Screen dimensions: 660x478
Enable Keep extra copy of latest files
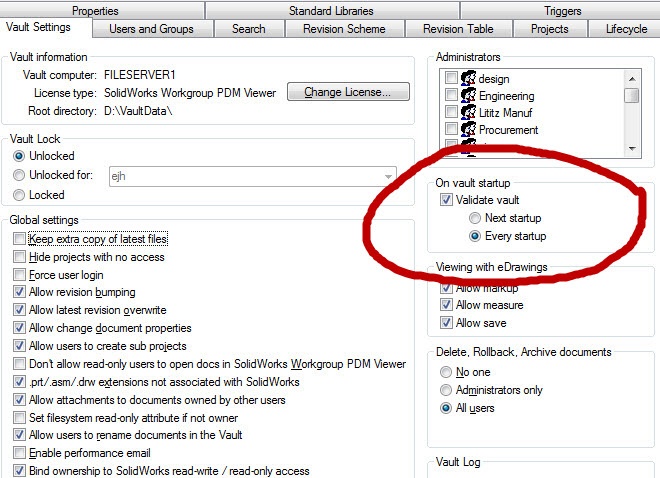(19, 239)
